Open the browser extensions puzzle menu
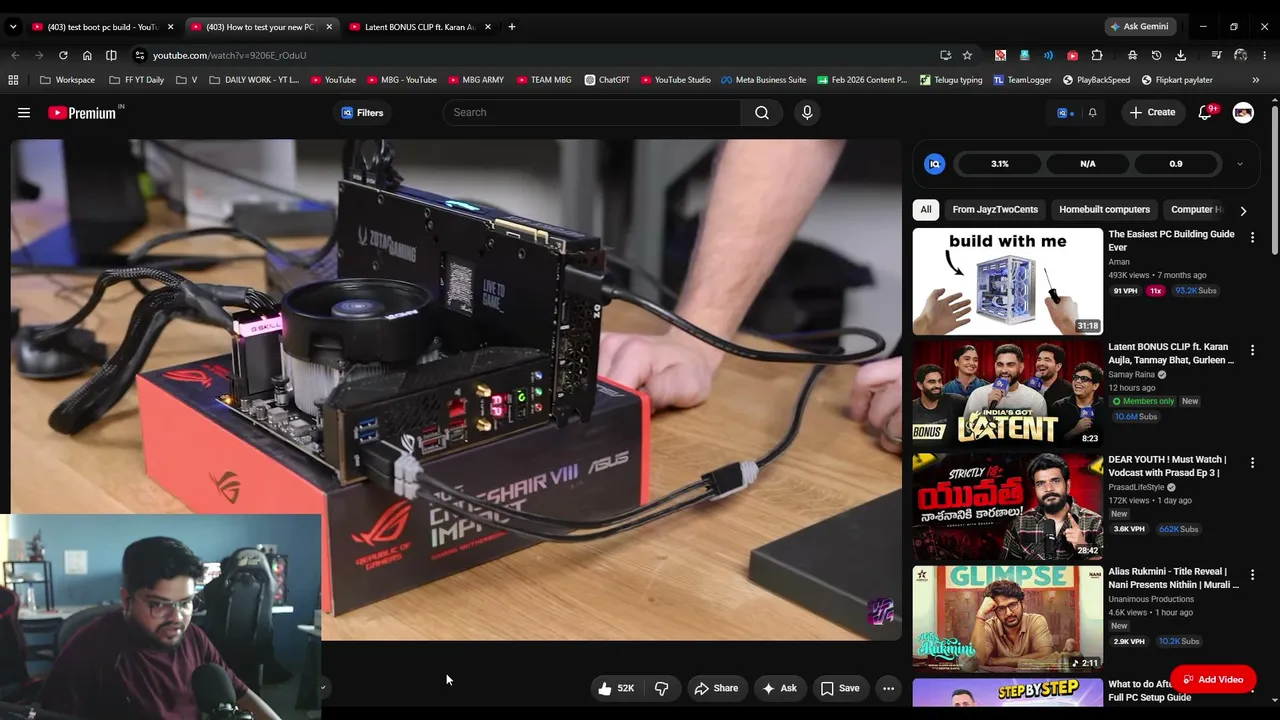Screen dimensions: 1280x720 click(x=1097, y=55)
